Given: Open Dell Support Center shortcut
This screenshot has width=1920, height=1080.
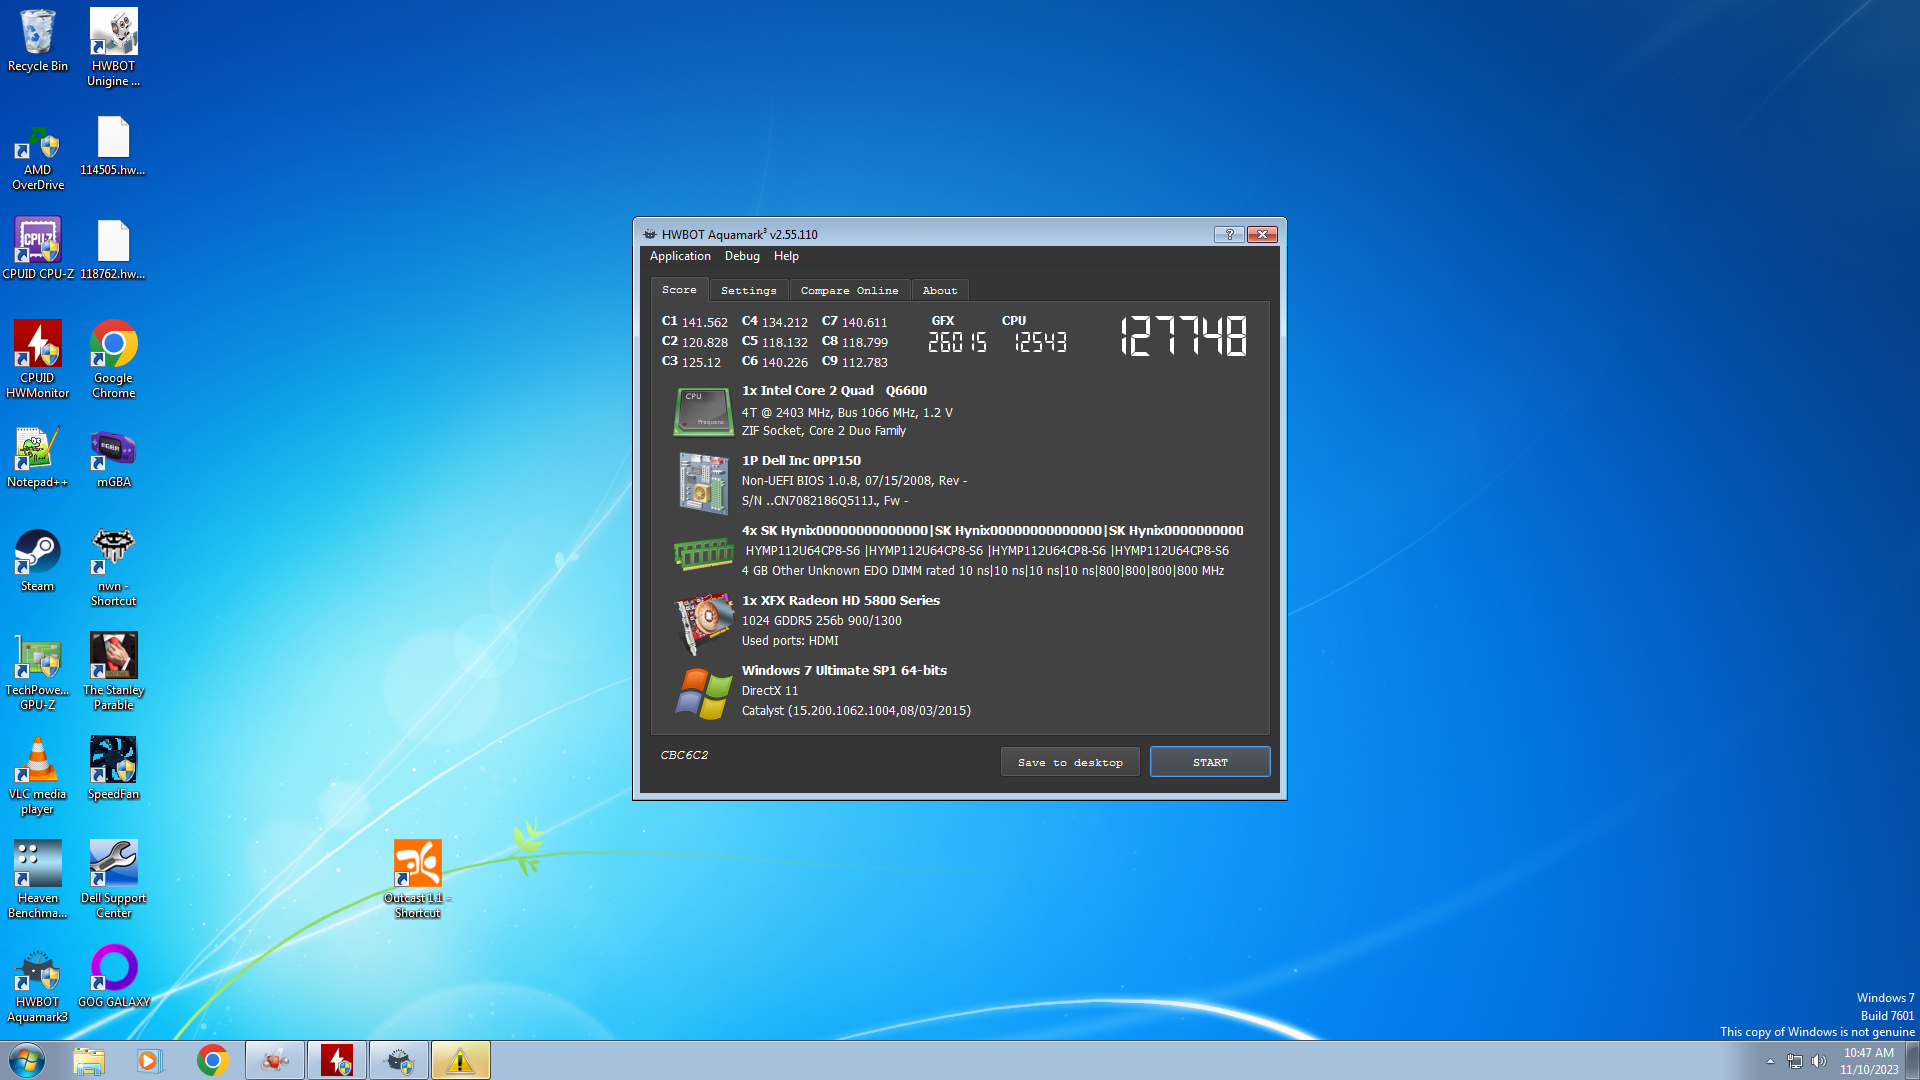Looking at the screenshot, I should [113, 880].
